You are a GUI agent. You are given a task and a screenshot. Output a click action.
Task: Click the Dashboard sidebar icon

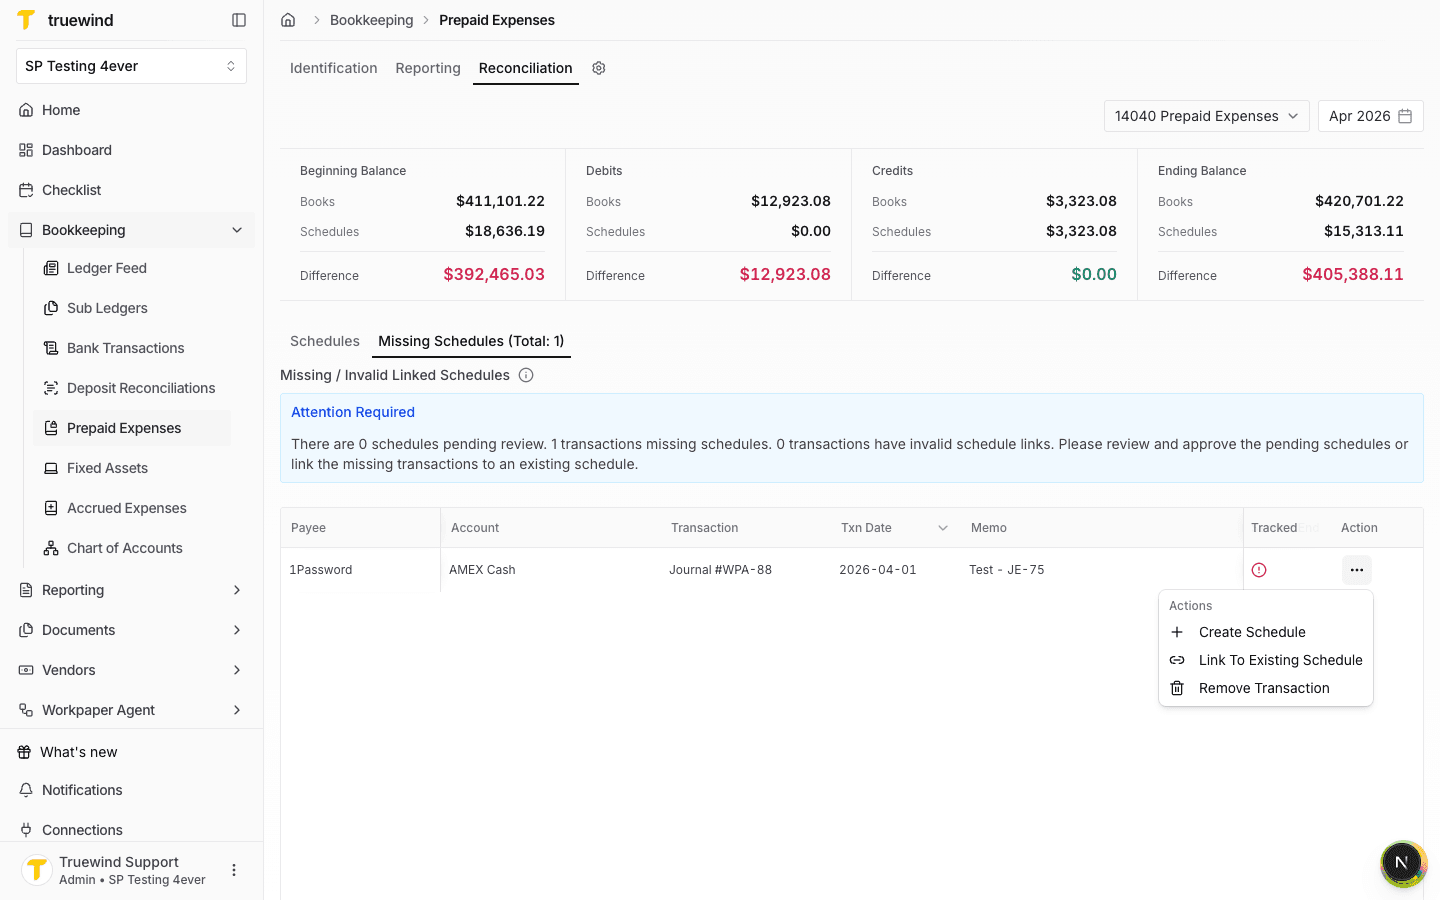(26, 150)
